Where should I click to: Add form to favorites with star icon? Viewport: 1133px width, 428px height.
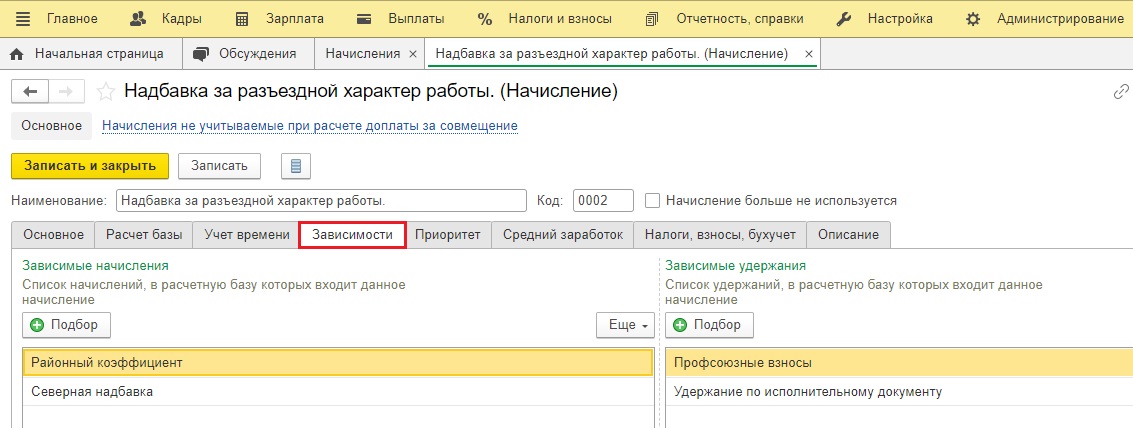coord(106,91)
